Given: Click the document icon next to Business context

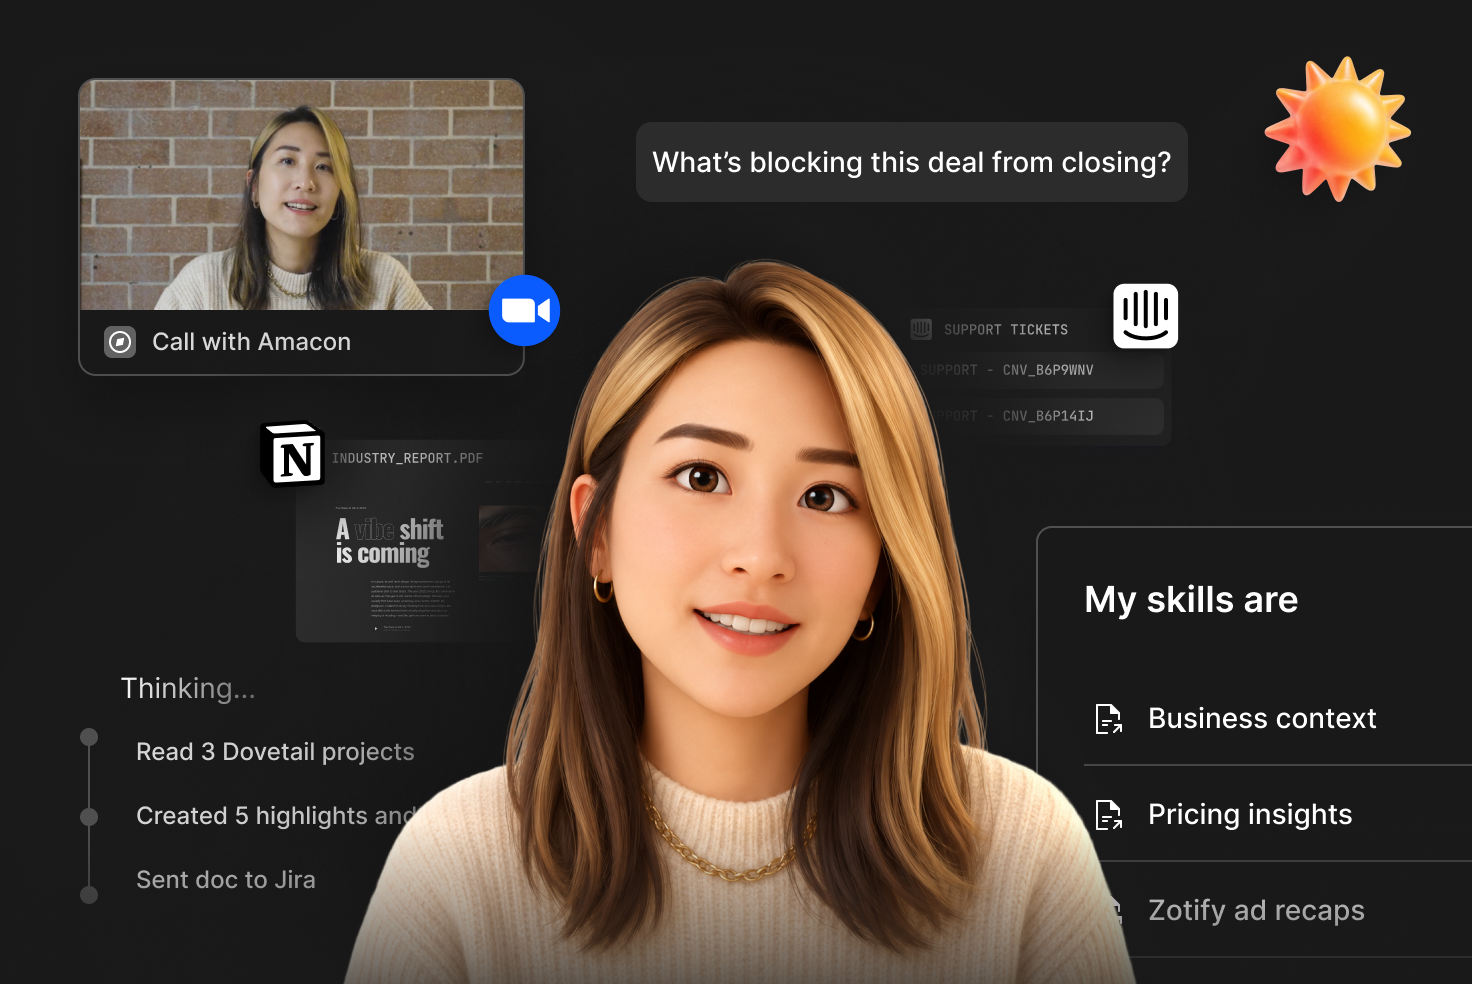Looking at the screenshot, I should click(x=1109, y=719).
